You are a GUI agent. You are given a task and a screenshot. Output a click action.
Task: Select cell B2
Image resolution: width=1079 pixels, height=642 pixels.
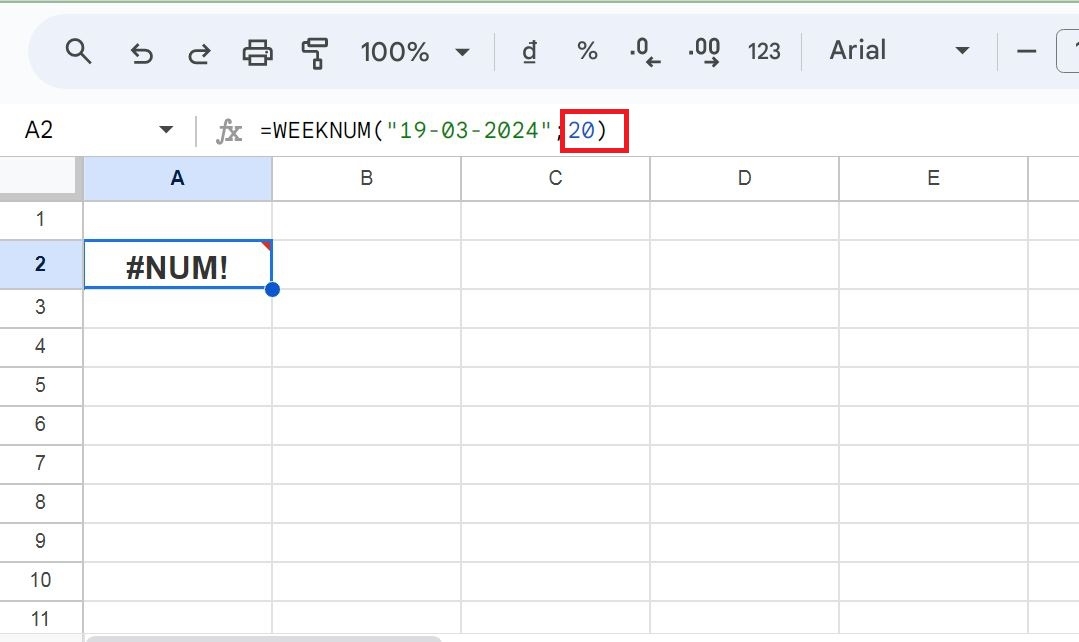pyautogui.click(x=366, y=264)
